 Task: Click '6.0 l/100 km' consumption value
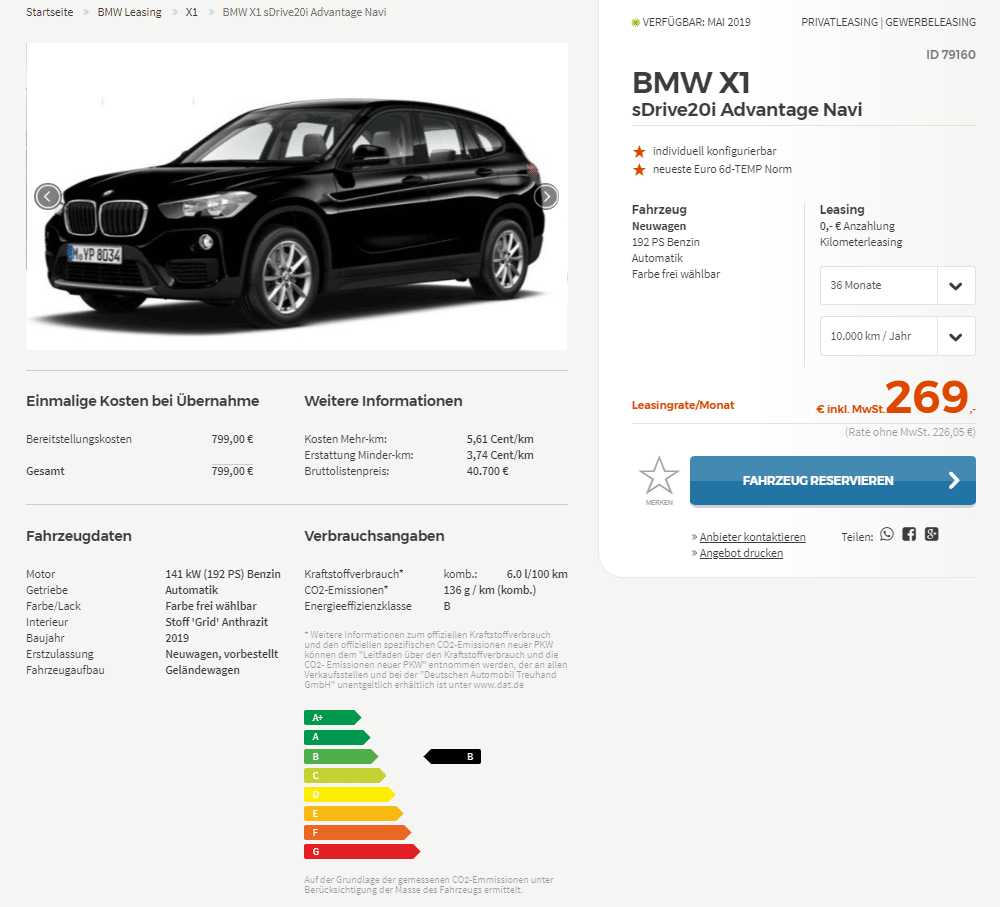pos(537,574)
